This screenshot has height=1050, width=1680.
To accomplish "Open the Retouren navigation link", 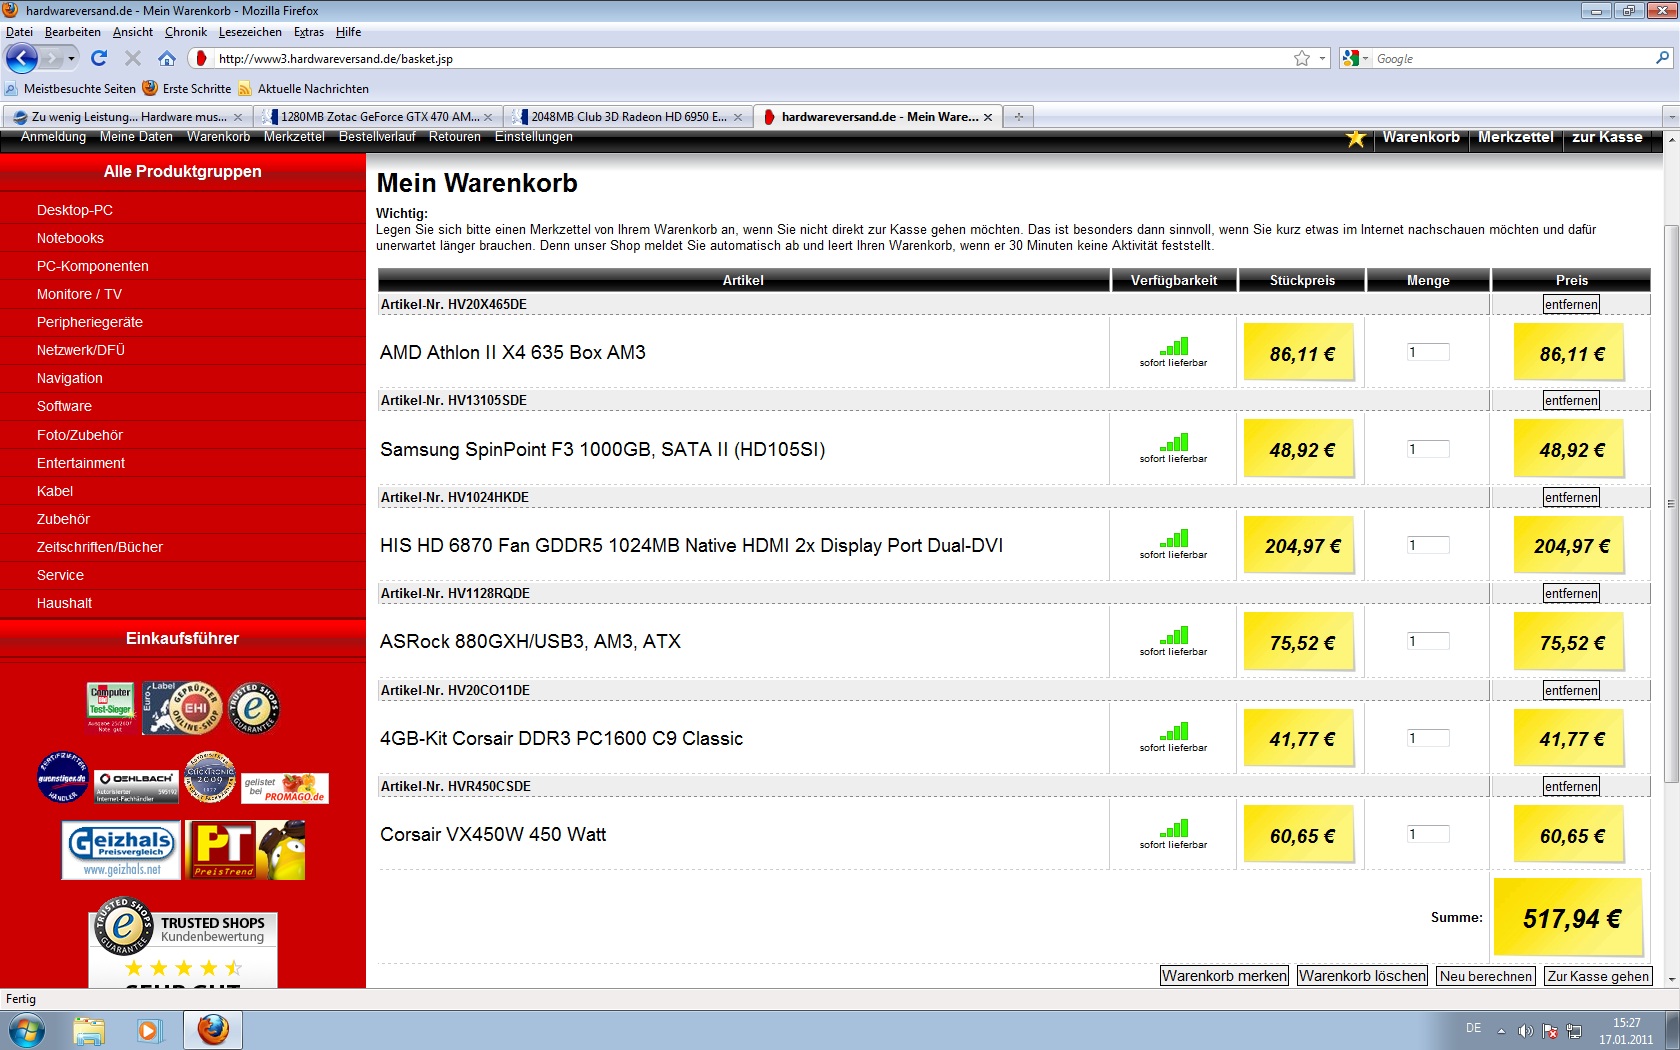I will (455, 137).
